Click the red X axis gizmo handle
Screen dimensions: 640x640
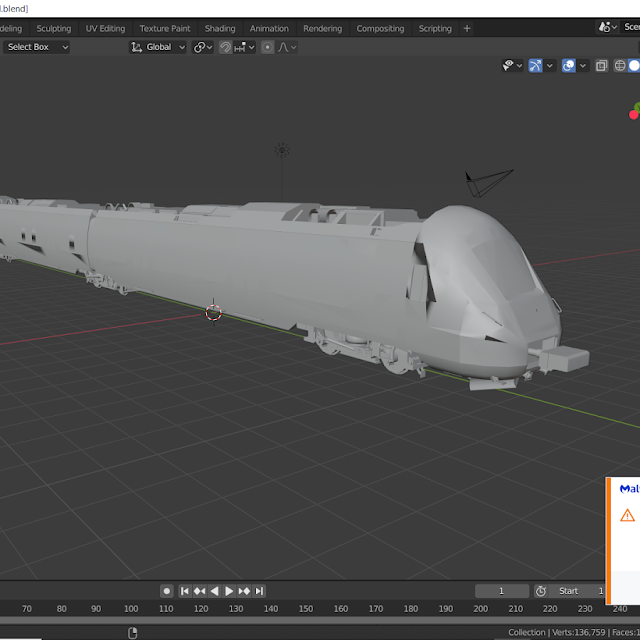[634, 115]
